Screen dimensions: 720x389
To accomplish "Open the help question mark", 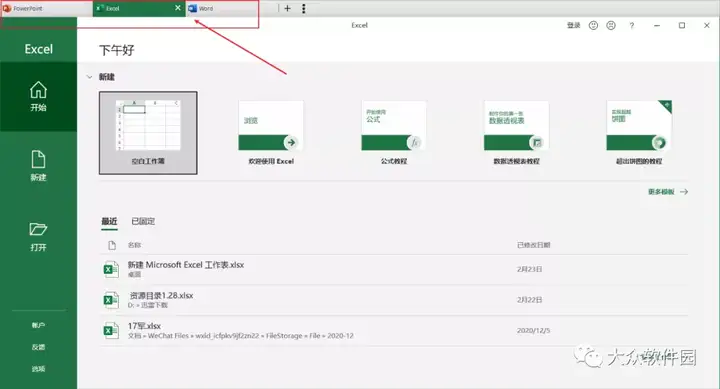I will [632, 26].
